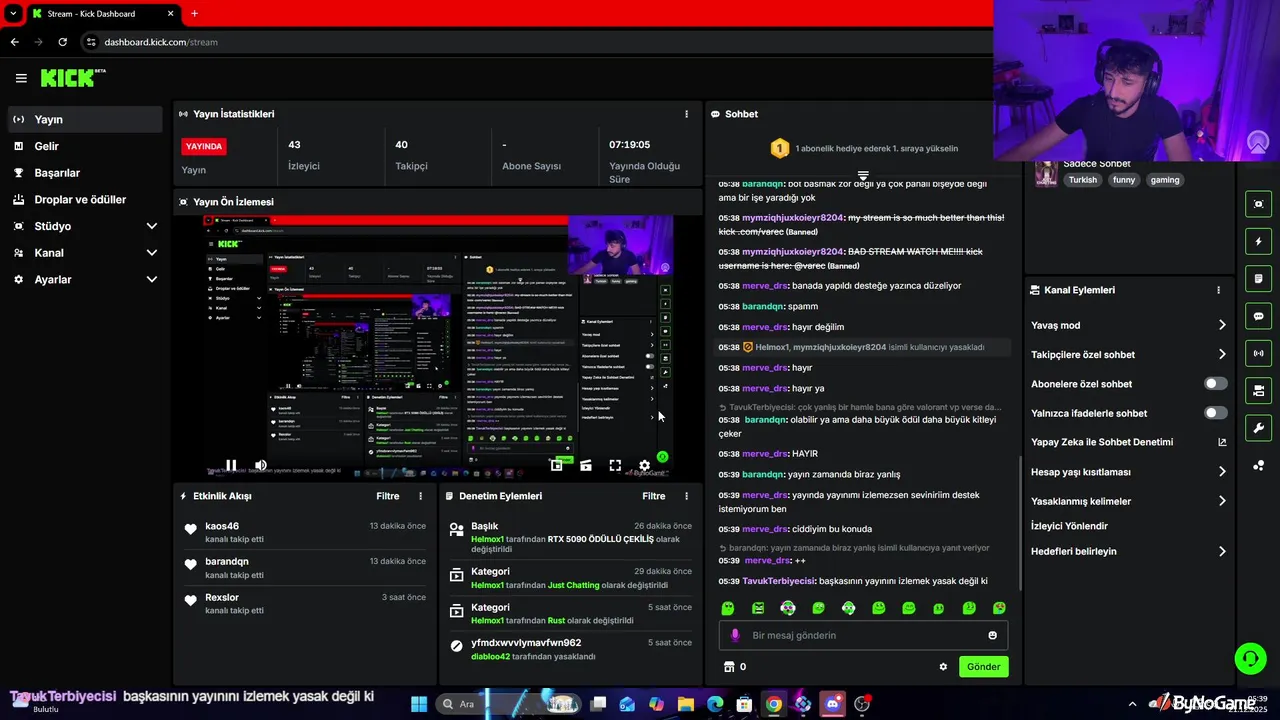
Task: Reload the dashboard page
Action: [62, 42]
